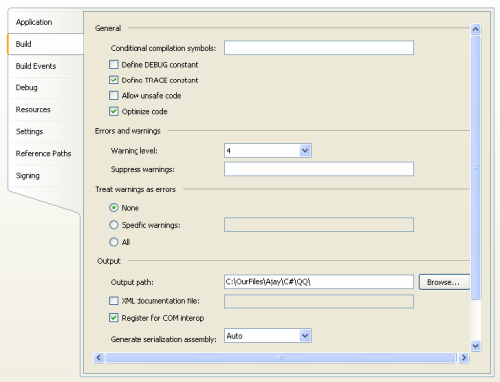
Task: Click the vertical scrollbar down arrow
Action: 476,346
